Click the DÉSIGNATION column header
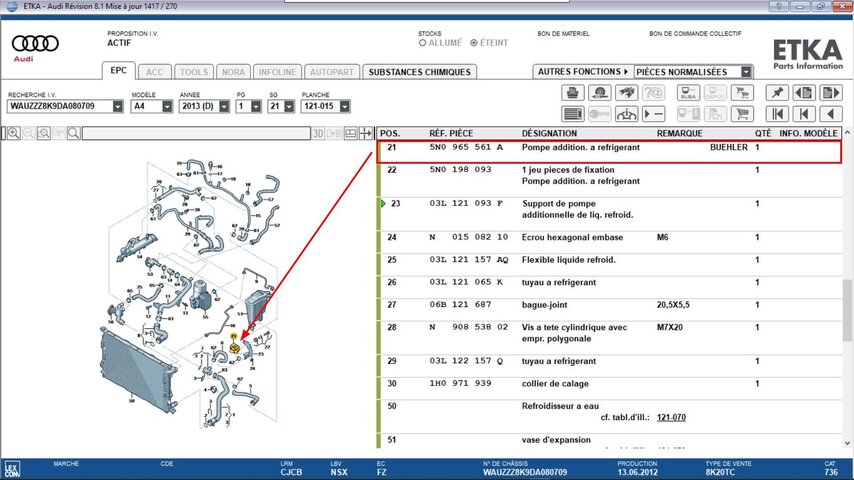The height and width of the screenshot is (480, 854). pos(549,133)
